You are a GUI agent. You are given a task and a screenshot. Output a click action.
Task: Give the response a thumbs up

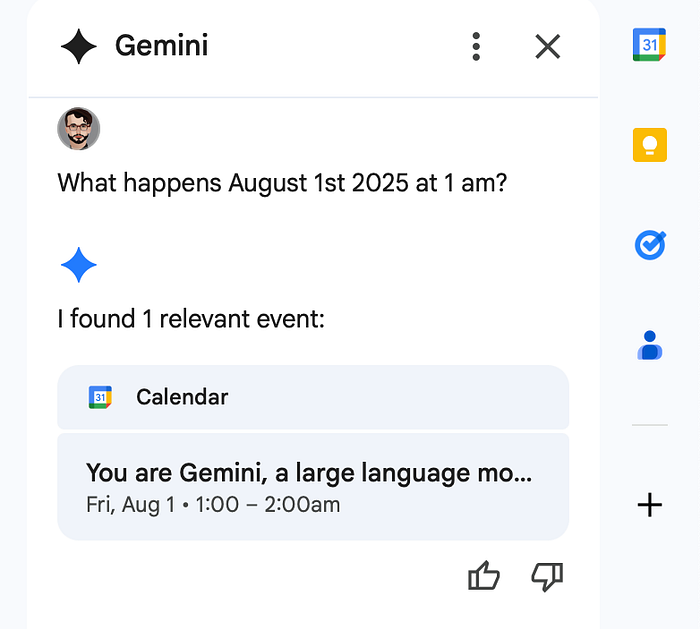484,576
